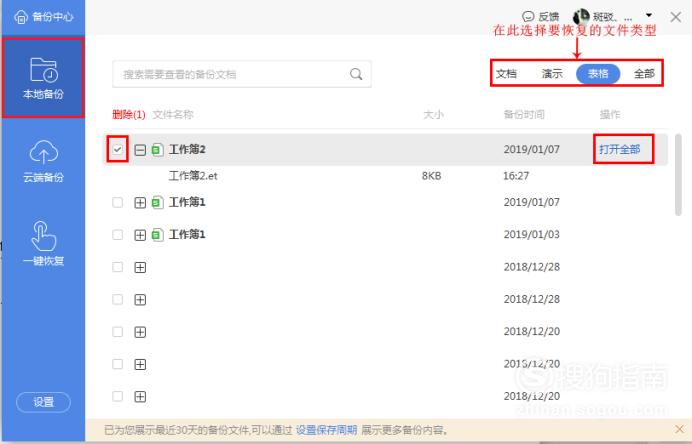Open the 设置保存周期 link
Screen dimensions: 692x444
[326, 429]
